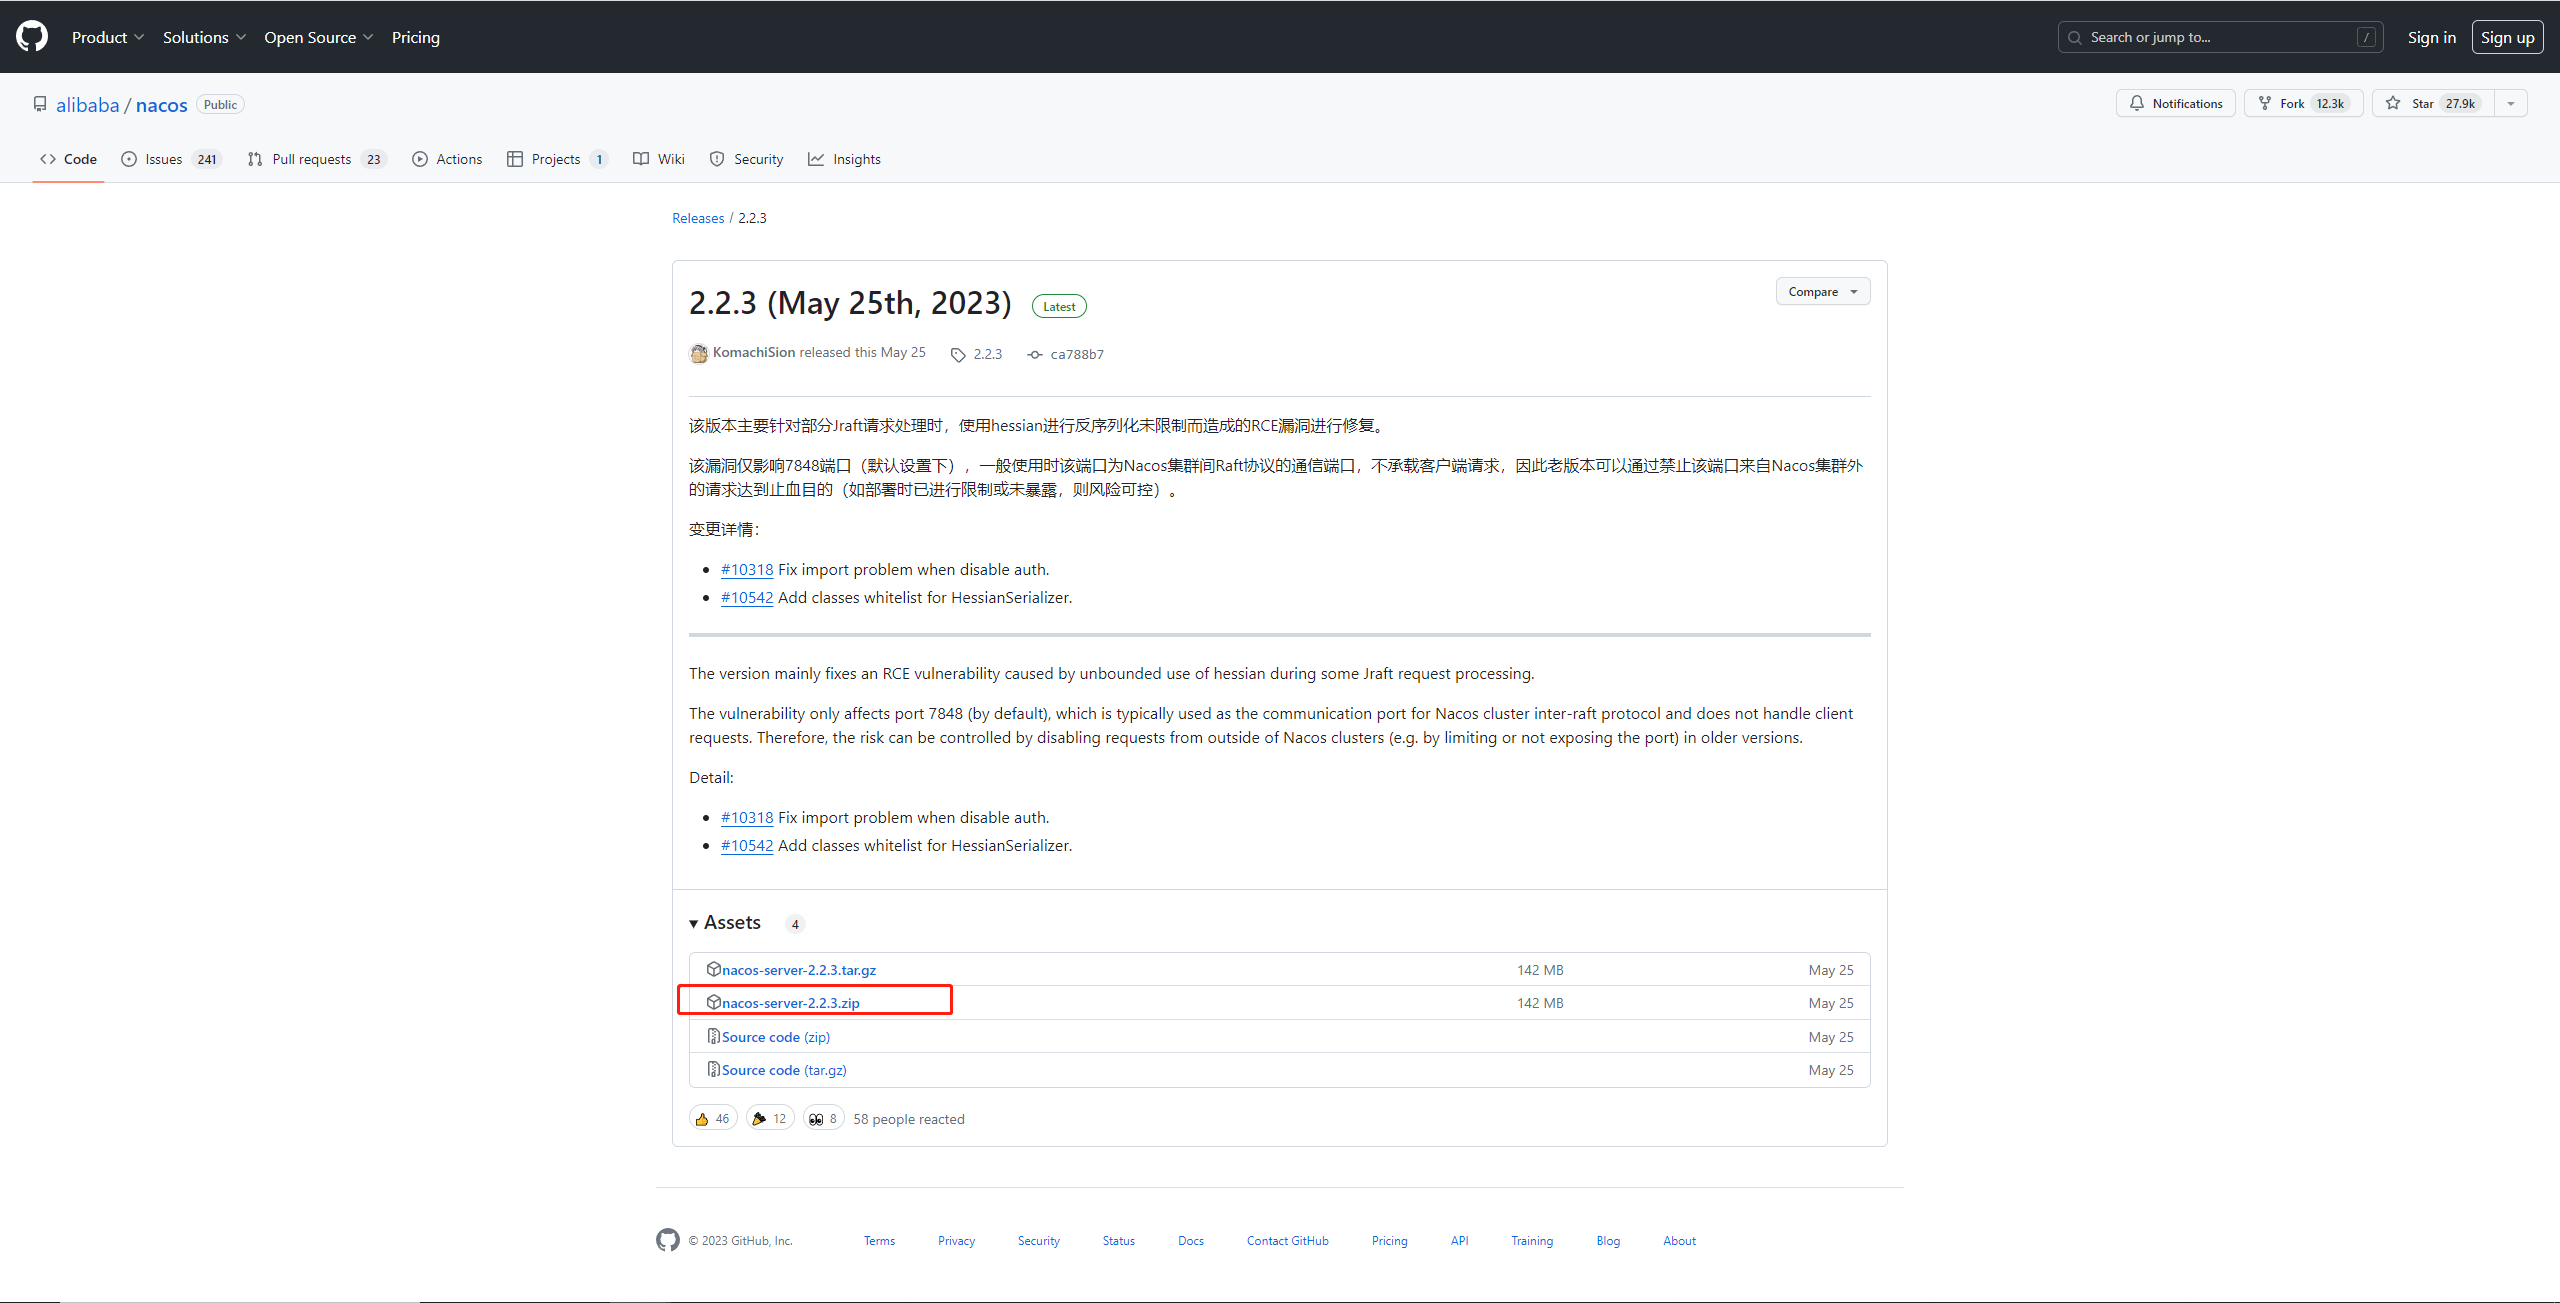Open #10542 in the Chinese changelog list
Viewport: 2560px width, 1303px height.
click(747, 597)
